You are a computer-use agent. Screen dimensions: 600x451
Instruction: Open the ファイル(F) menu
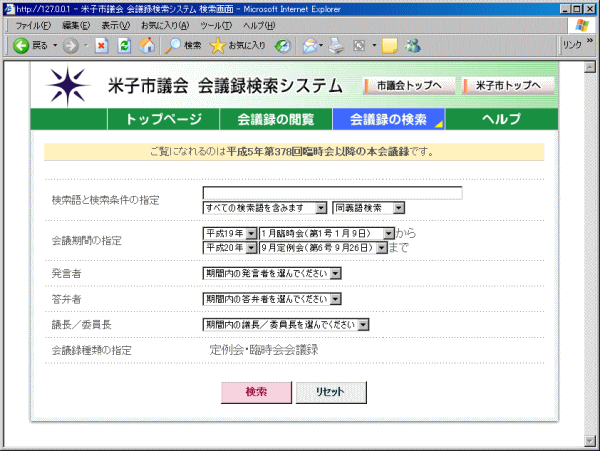coord(33,26)
